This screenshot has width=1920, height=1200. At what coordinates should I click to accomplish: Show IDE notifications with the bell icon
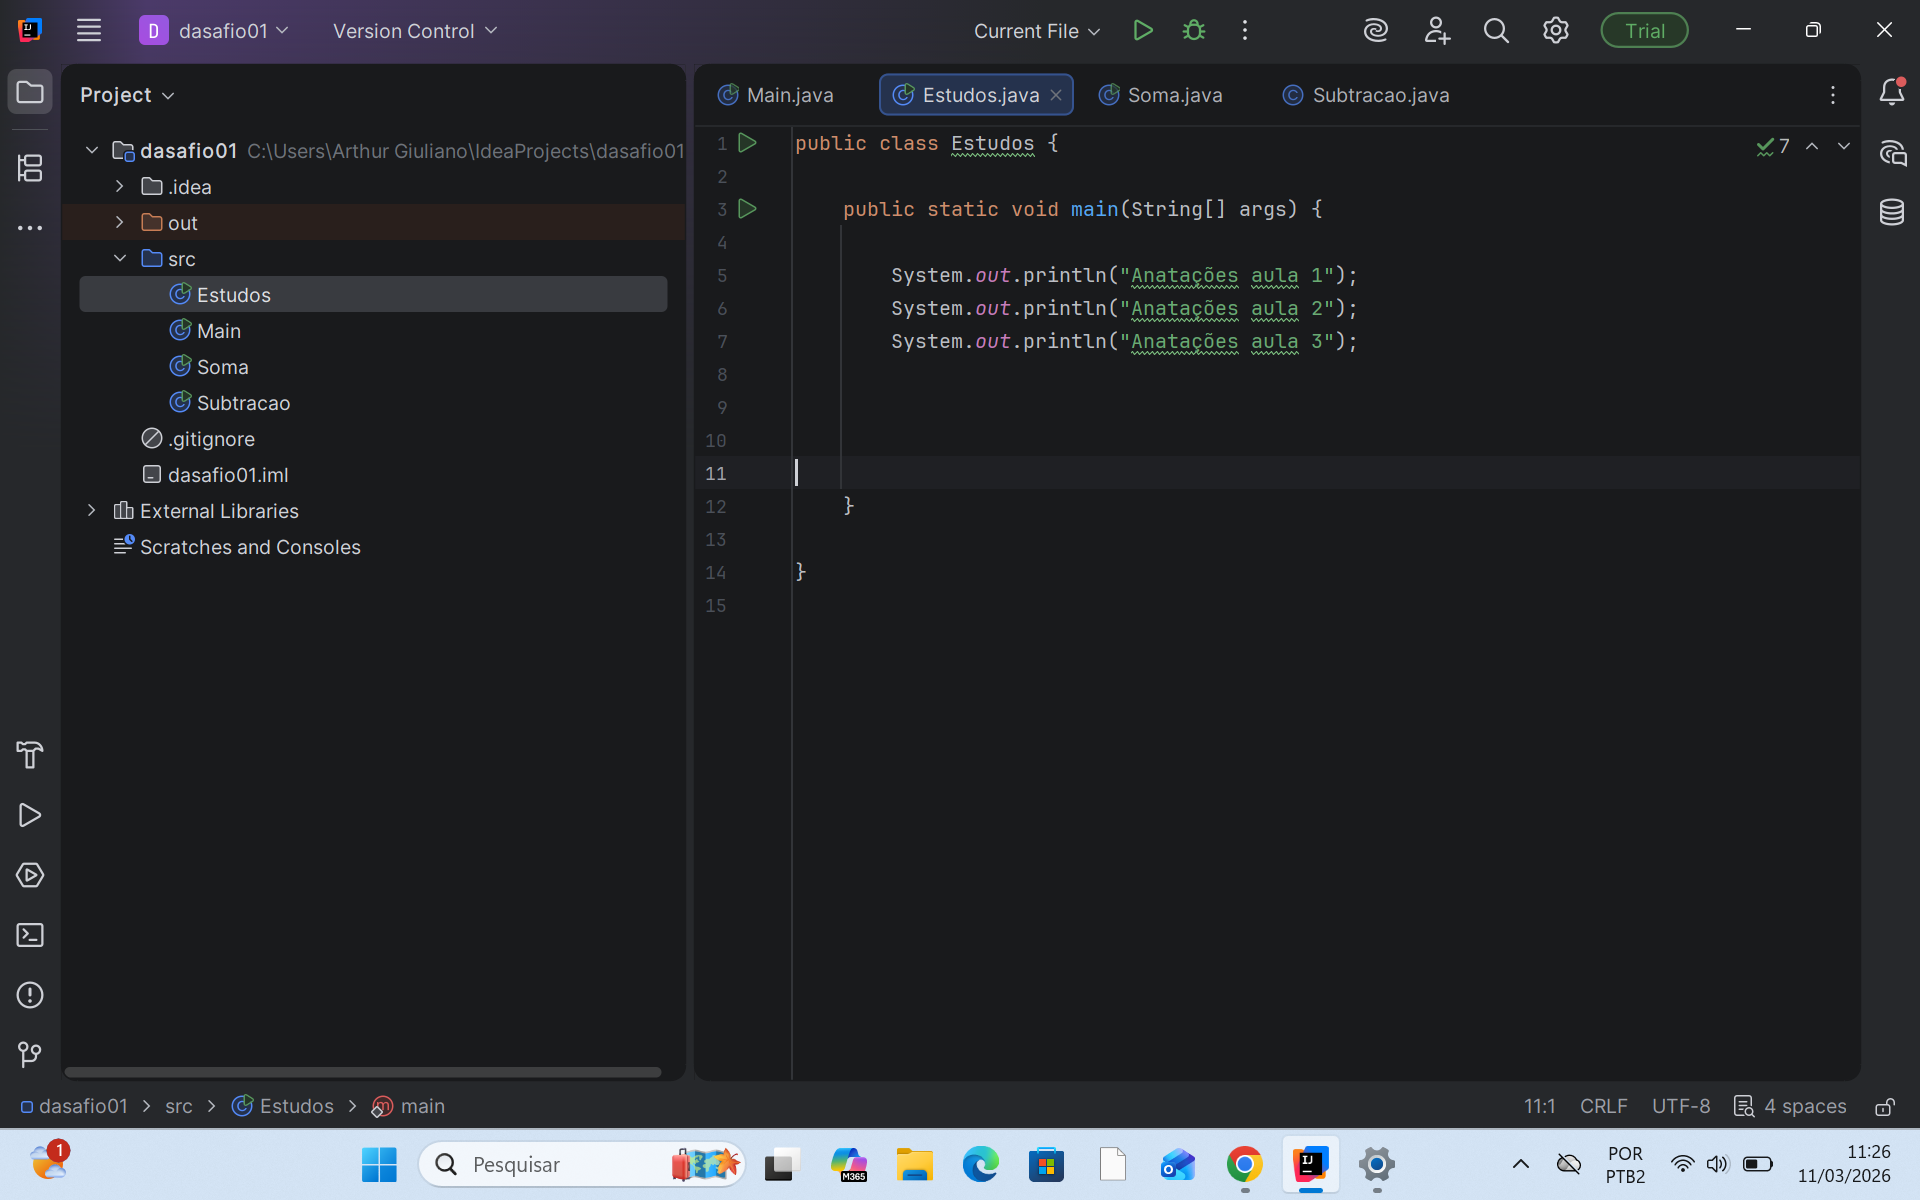coord(1891,93)
